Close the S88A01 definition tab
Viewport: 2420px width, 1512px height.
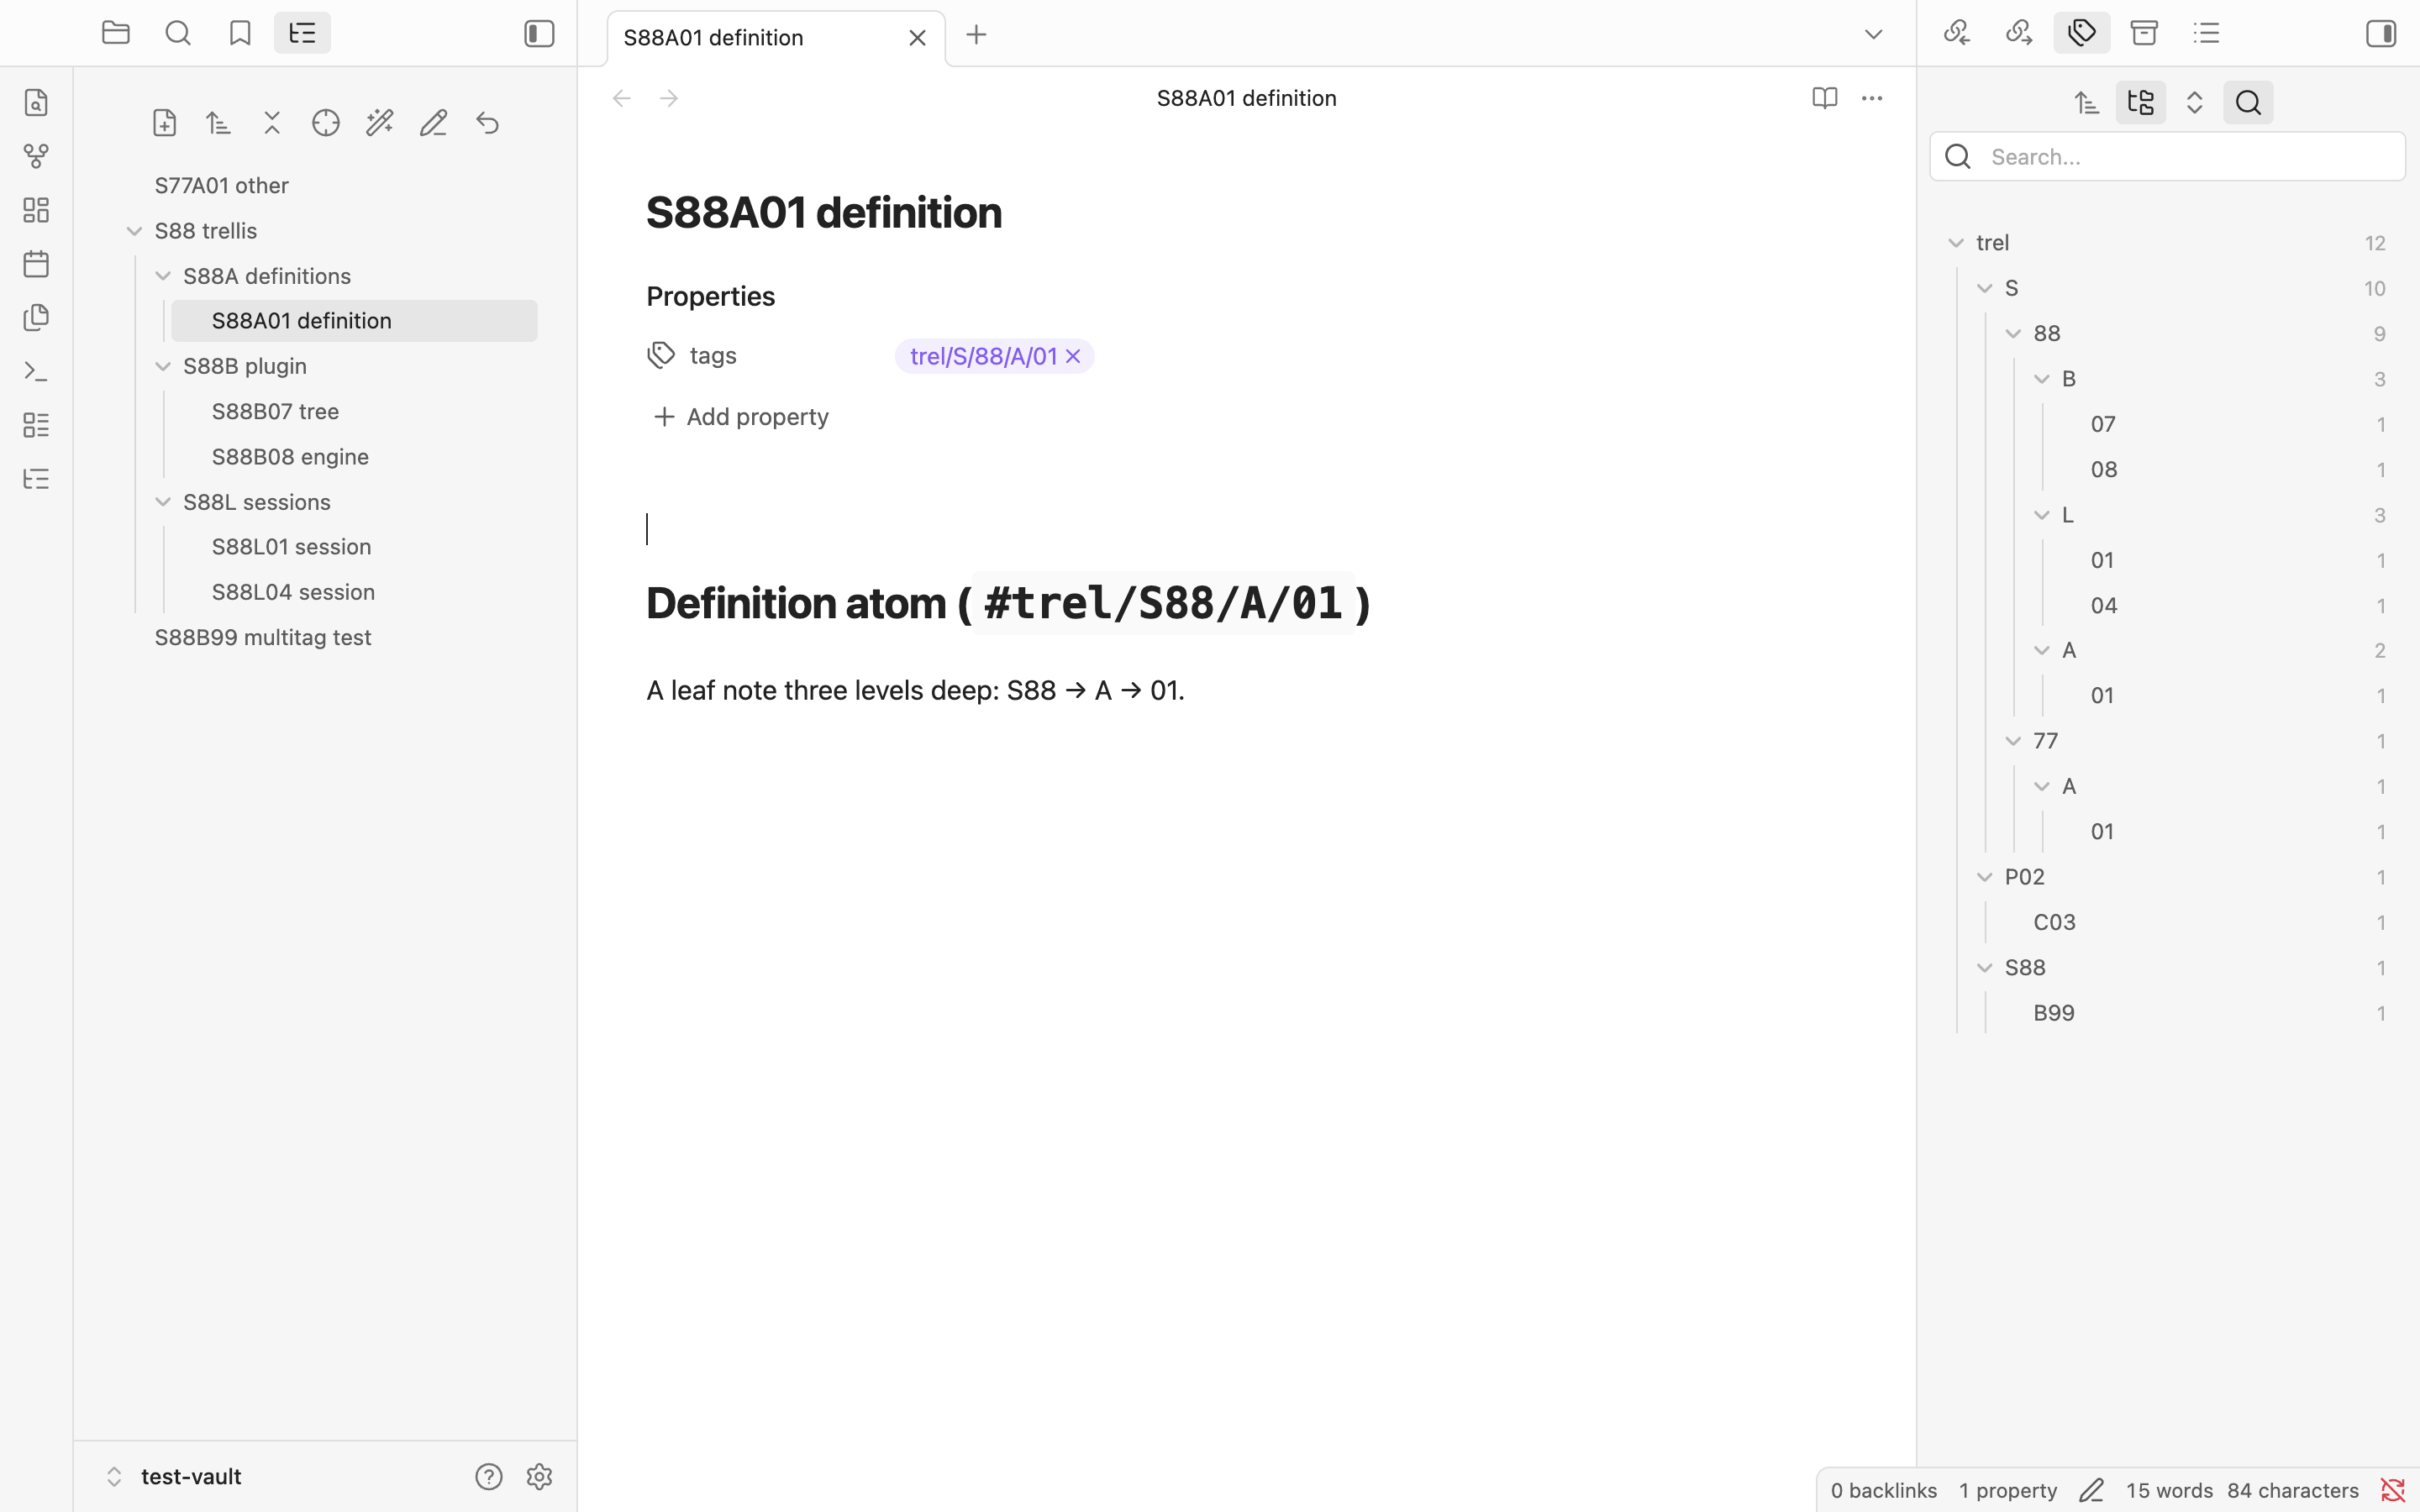click(917, 38)
